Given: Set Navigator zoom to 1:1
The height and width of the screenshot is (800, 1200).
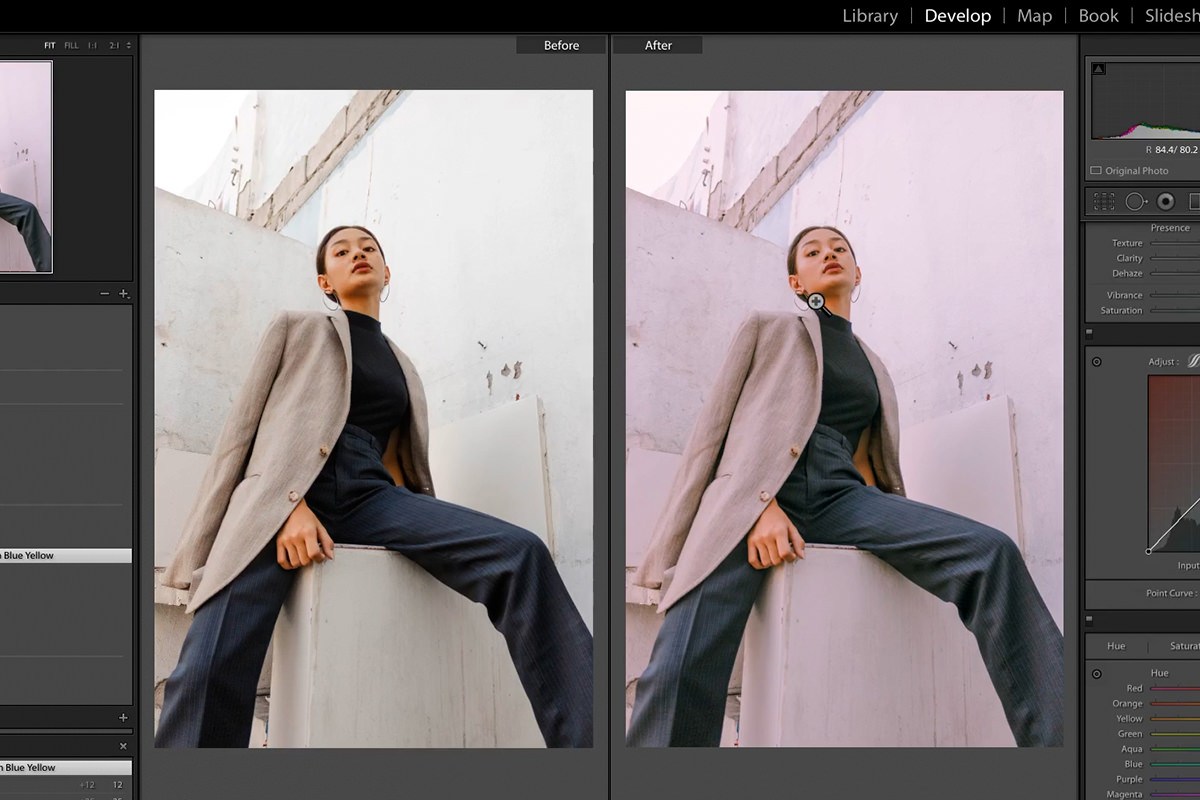Looking at the screenshot, I should click(x=92, y=45).
